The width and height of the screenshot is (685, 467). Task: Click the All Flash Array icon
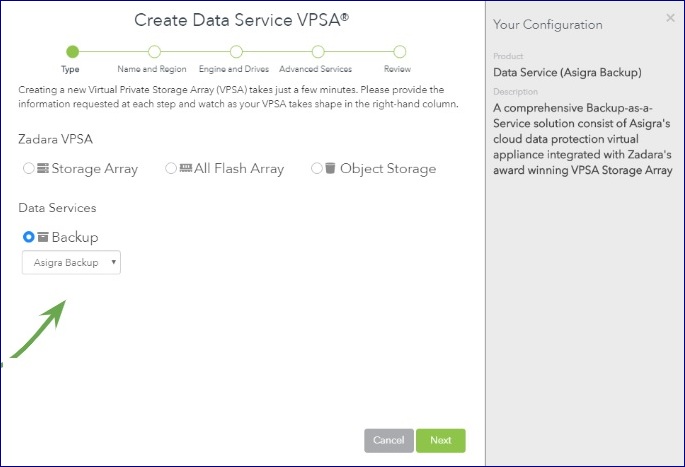(186, 169)
